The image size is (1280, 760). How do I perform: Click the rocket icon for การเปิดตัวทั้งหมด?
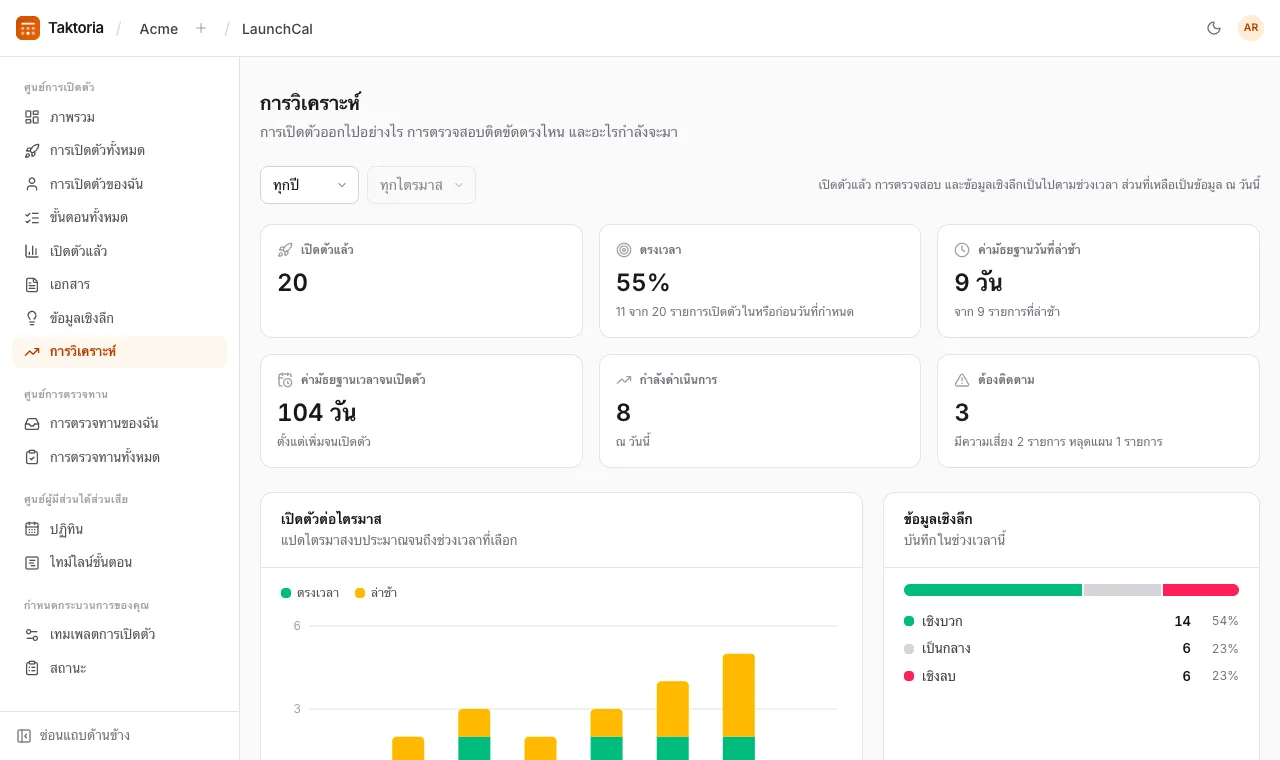coord(32,151)
